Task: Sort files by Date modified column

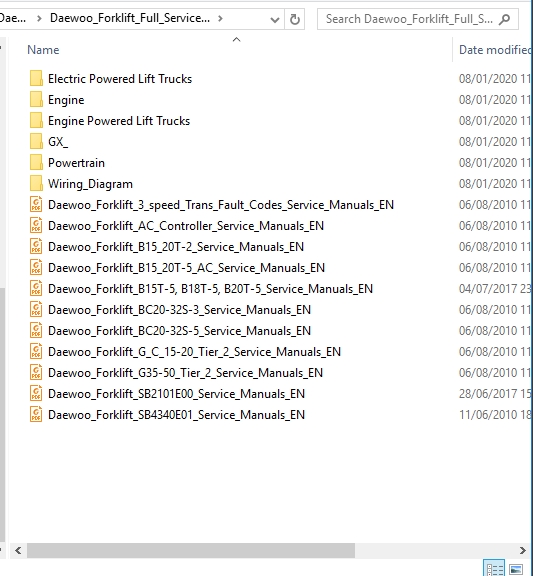Action: pyautogui.click(x=495, y=50)
